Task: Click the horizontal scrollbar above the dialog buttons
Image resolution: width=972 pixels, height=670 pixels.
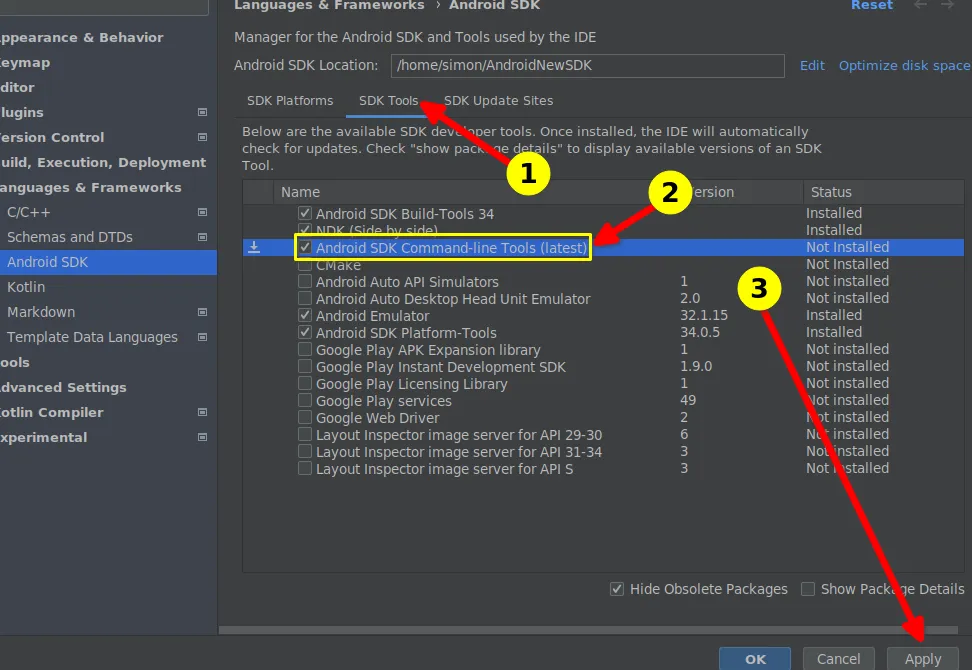Action: (588, 630)
